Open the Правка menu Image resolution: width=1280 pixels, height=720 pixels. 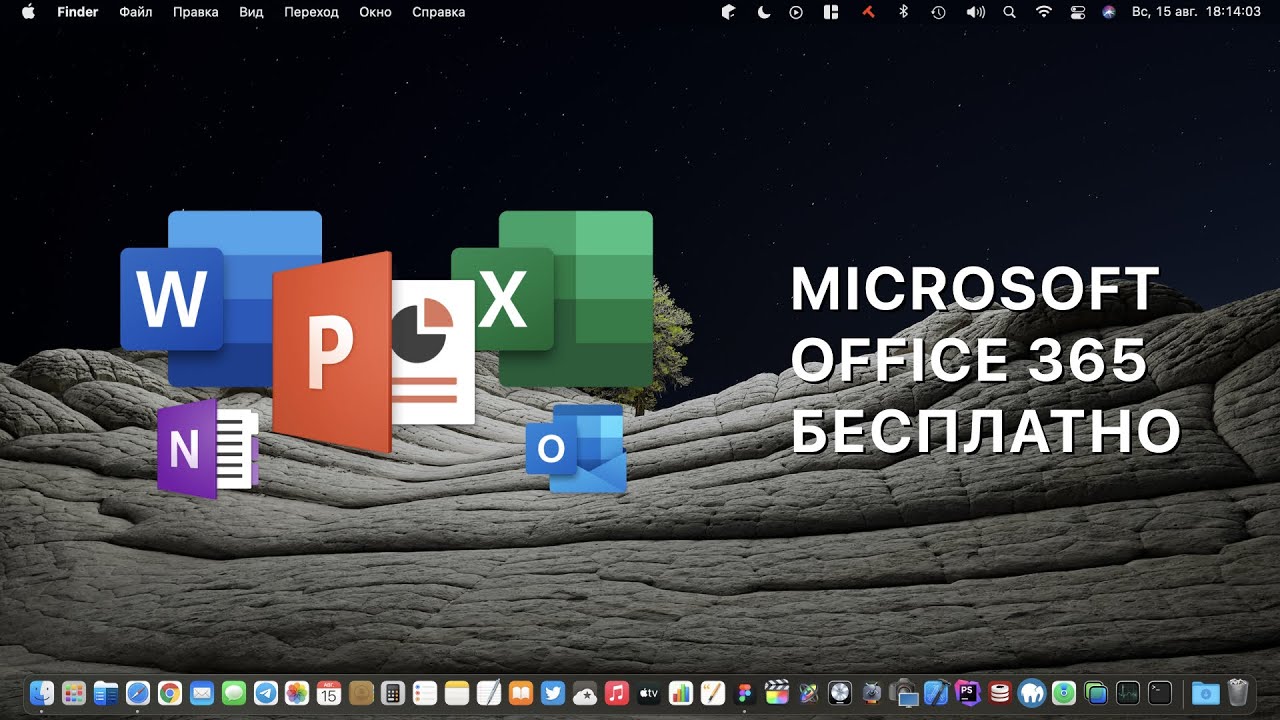196,12
